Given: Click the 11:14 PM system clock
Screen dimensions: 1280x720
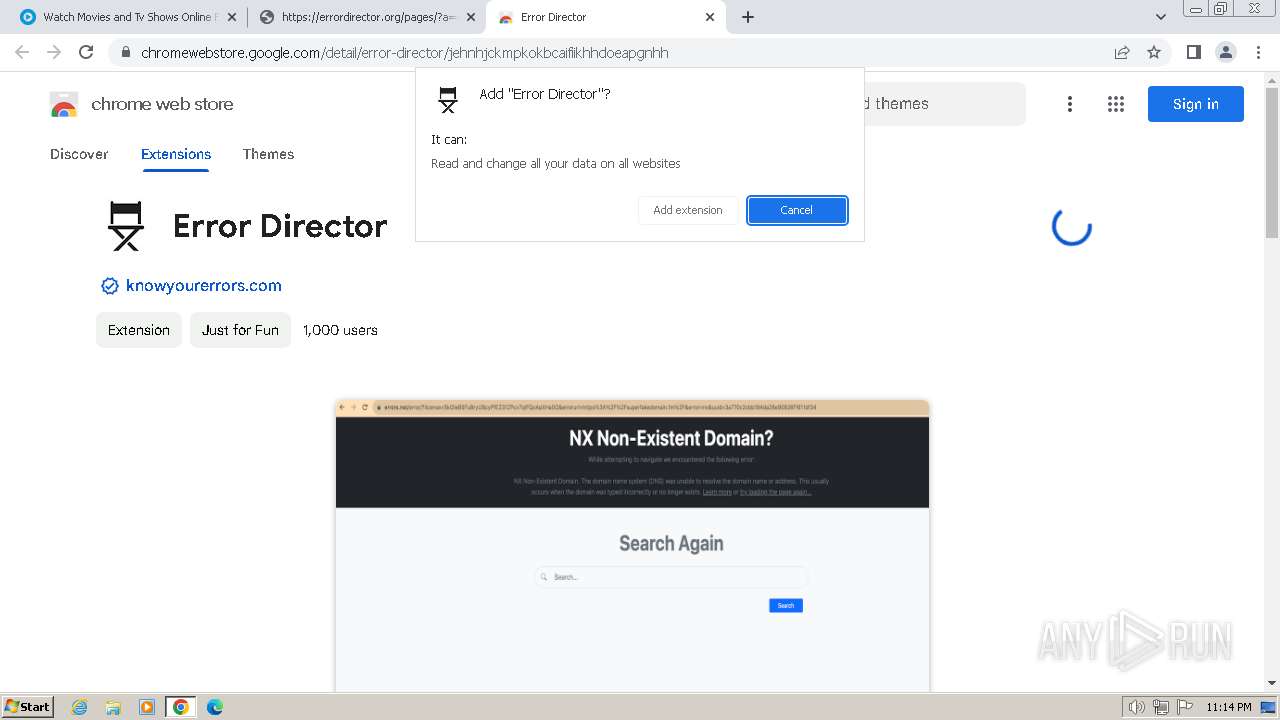Looking at the screenshot, I should click(1229, 707).
